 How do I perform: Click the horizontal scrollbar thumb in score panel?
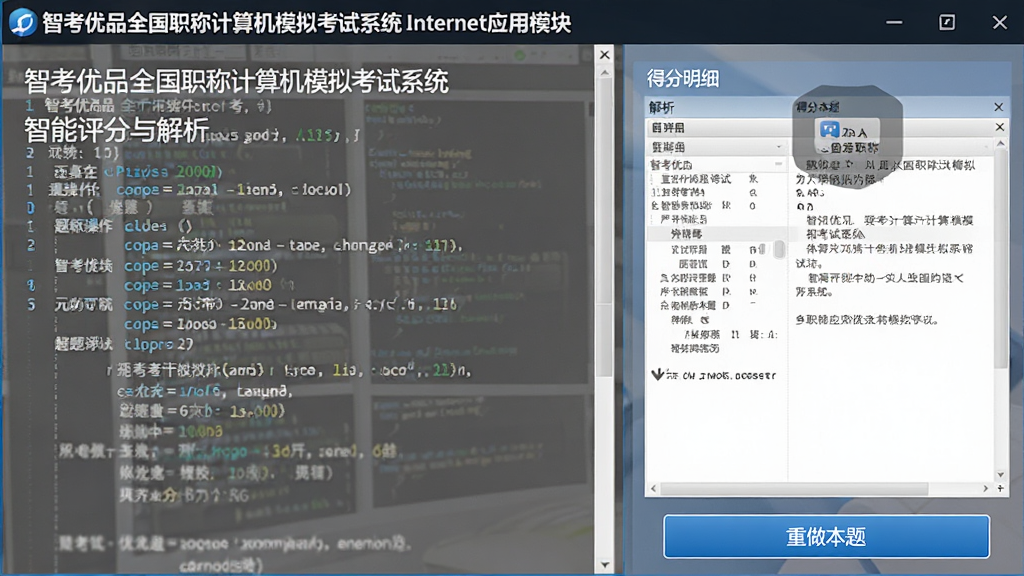pyautogui.click(x=794, y=488)
